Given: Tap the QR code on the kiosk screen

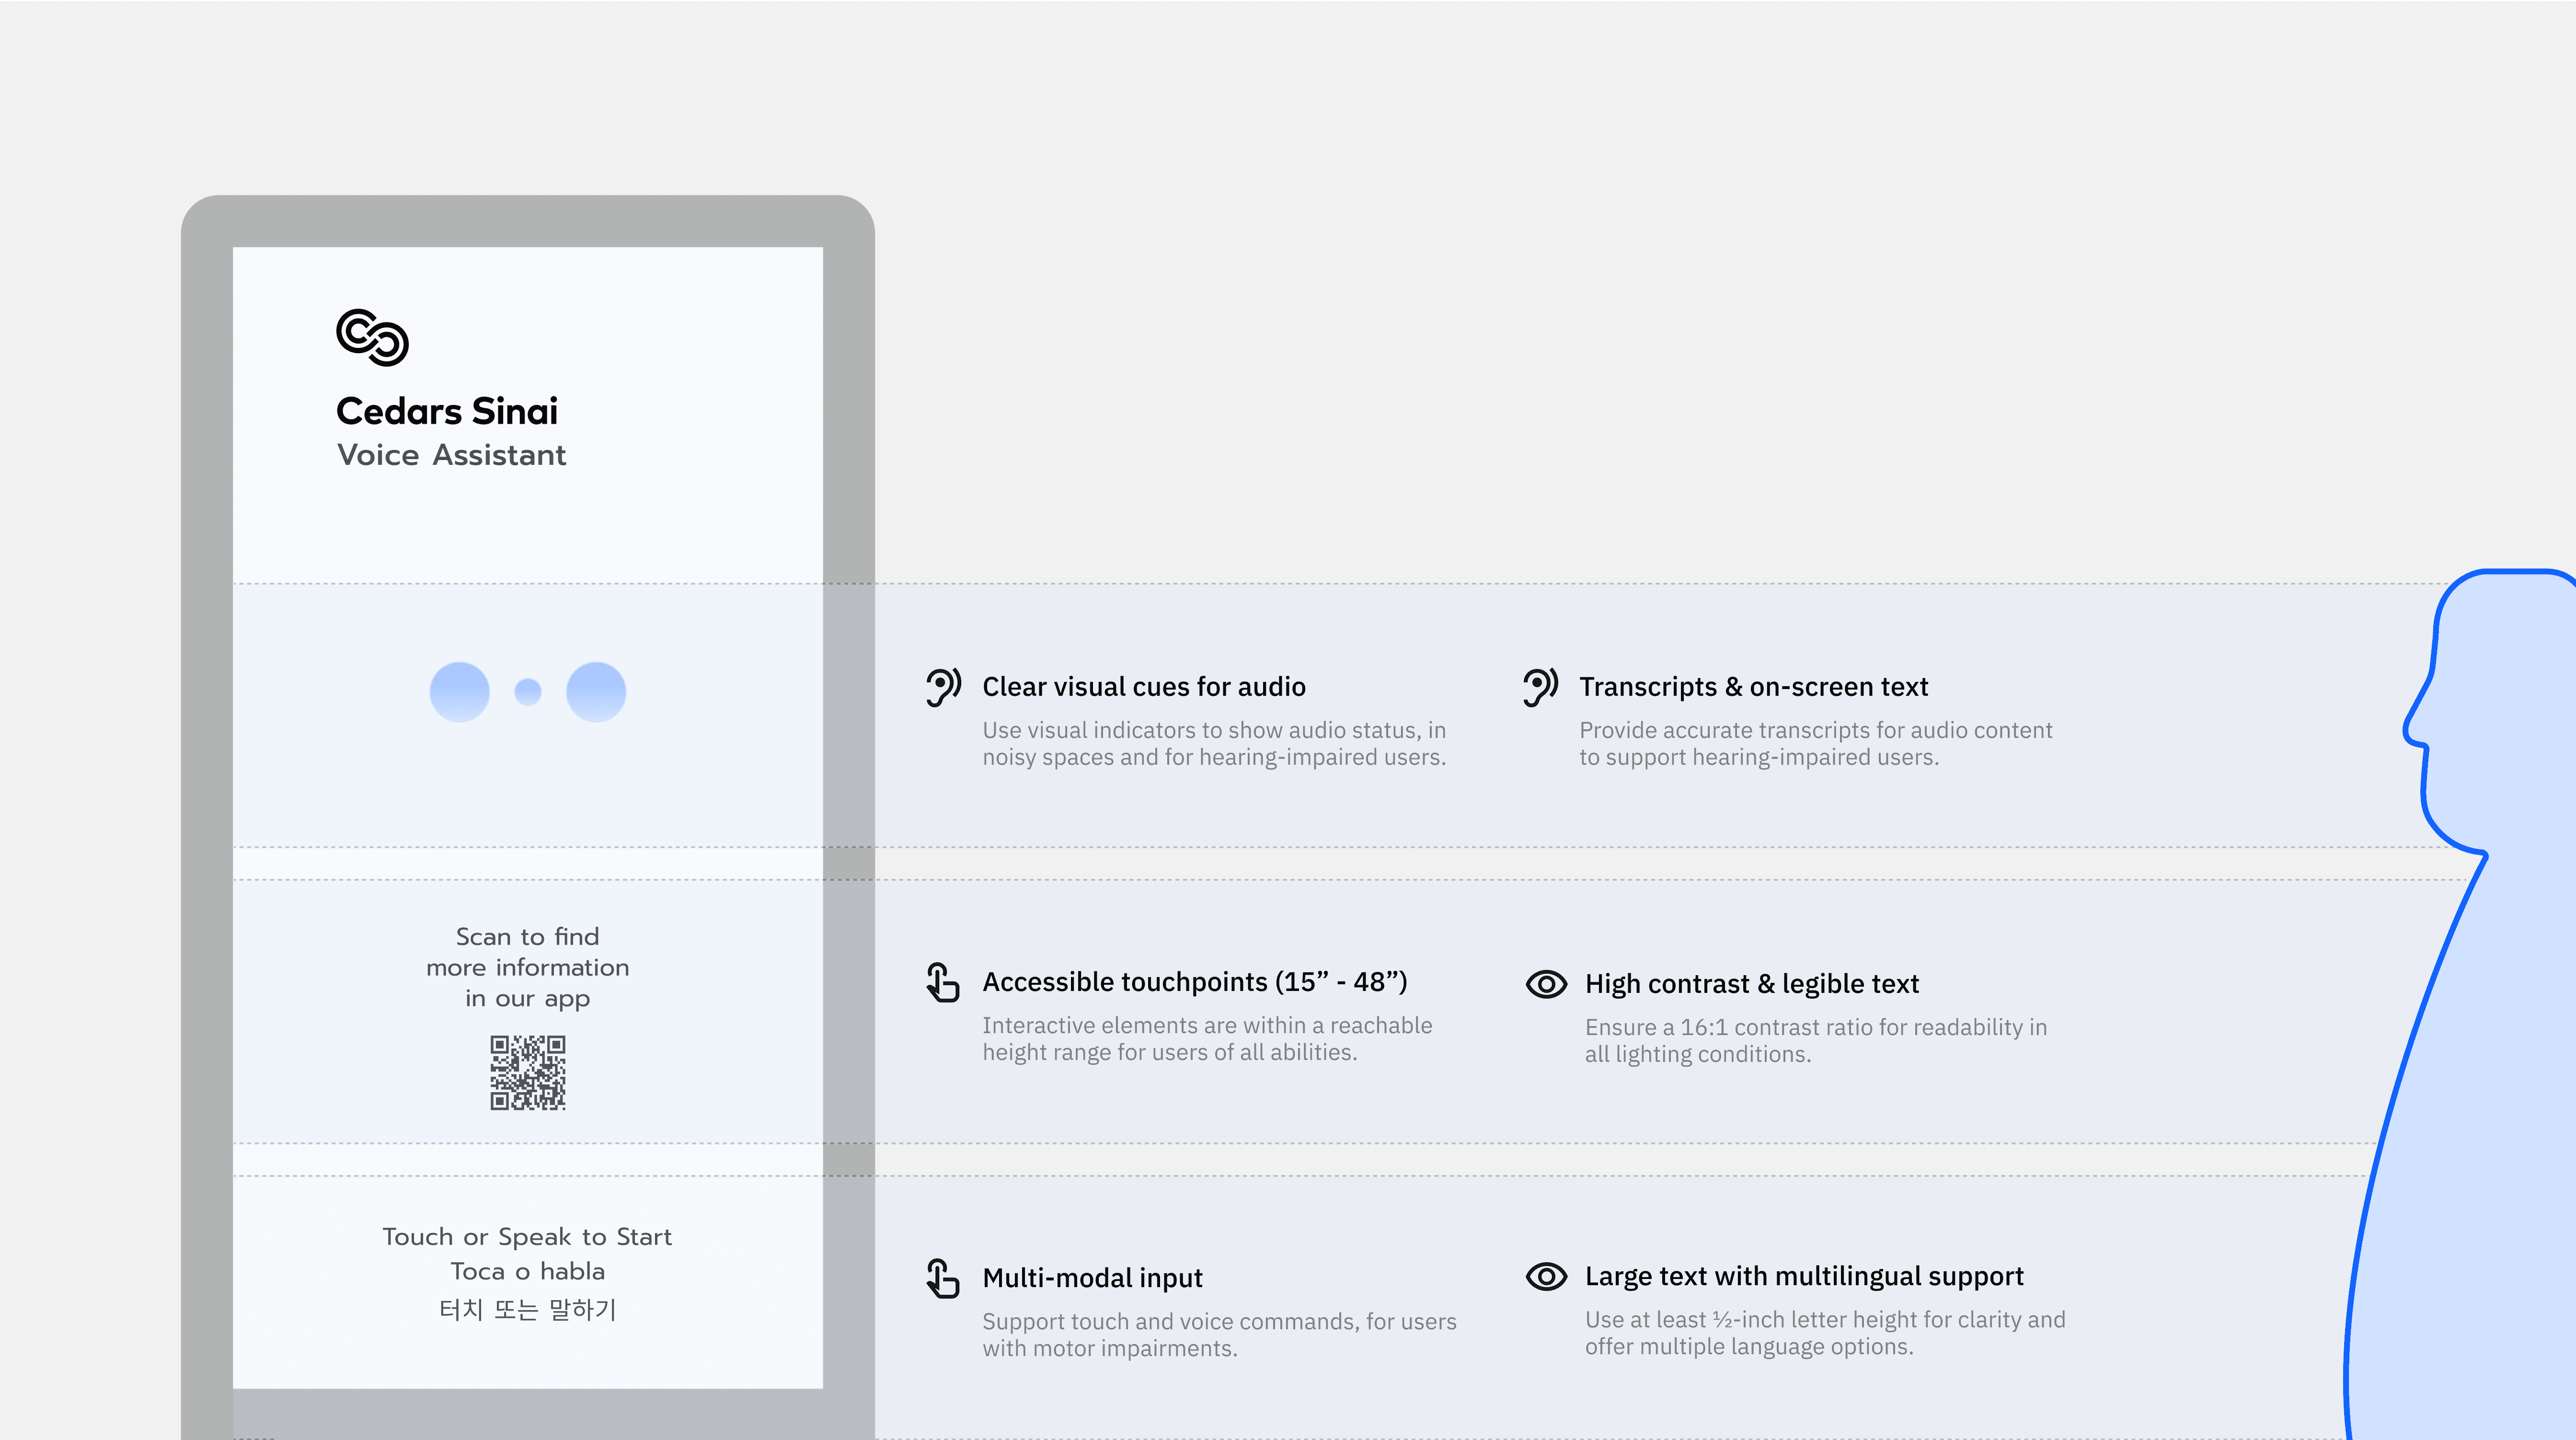Looking at the screenshot, I should pyautogui.click(x=528, y=1073).
